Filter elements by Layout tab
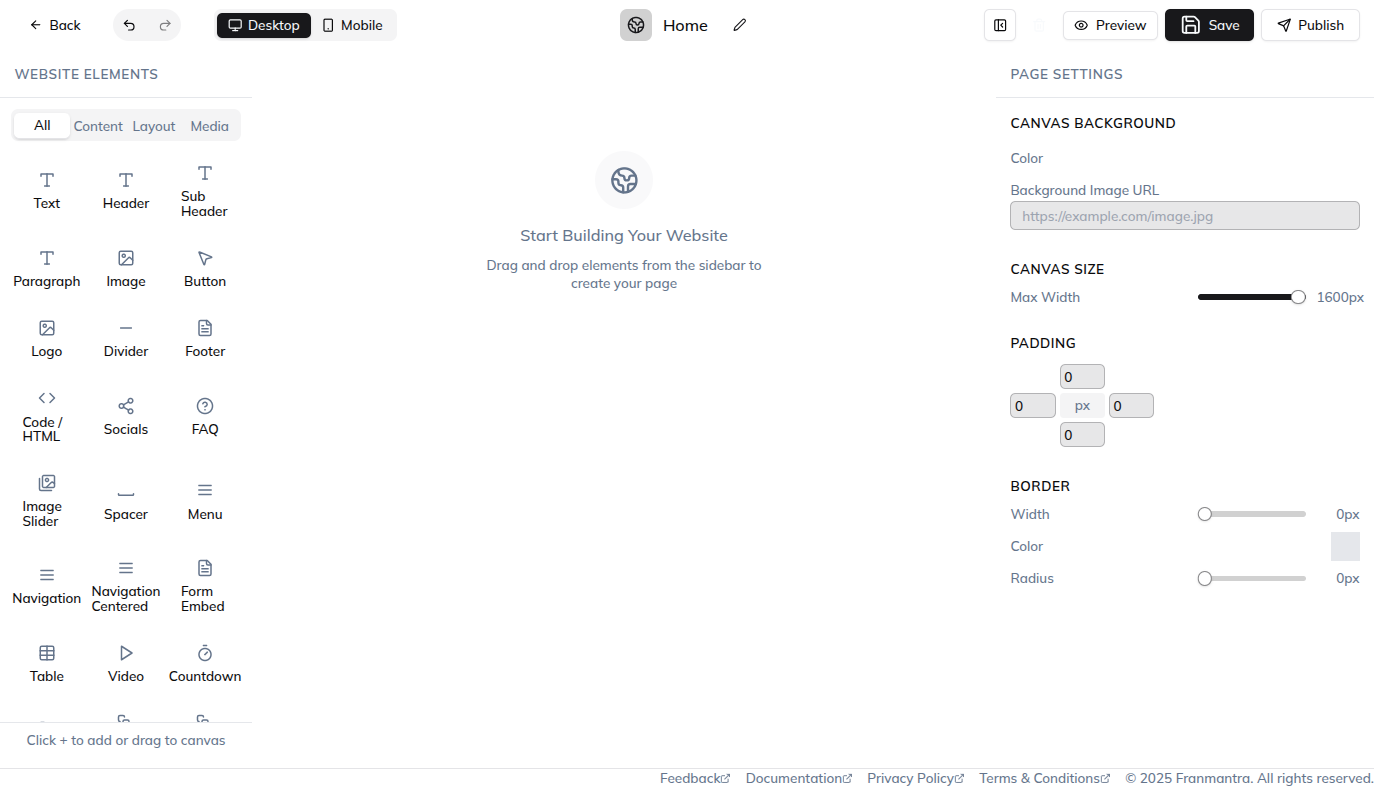 [154, 126]
